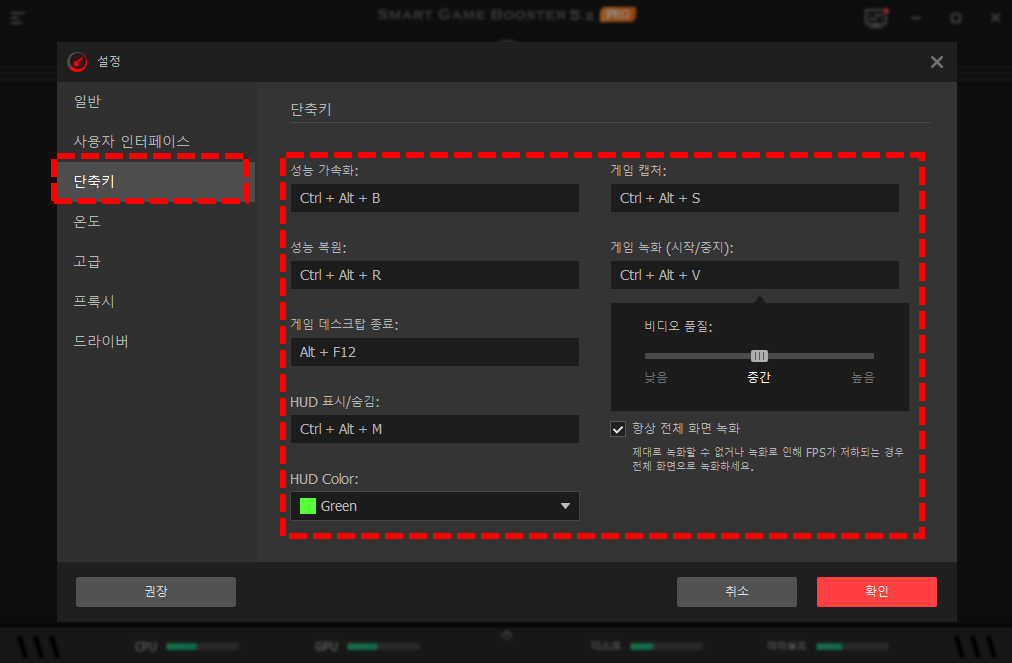Open the 드라이버 settings section
The image size is (1012, 663).
101,341
